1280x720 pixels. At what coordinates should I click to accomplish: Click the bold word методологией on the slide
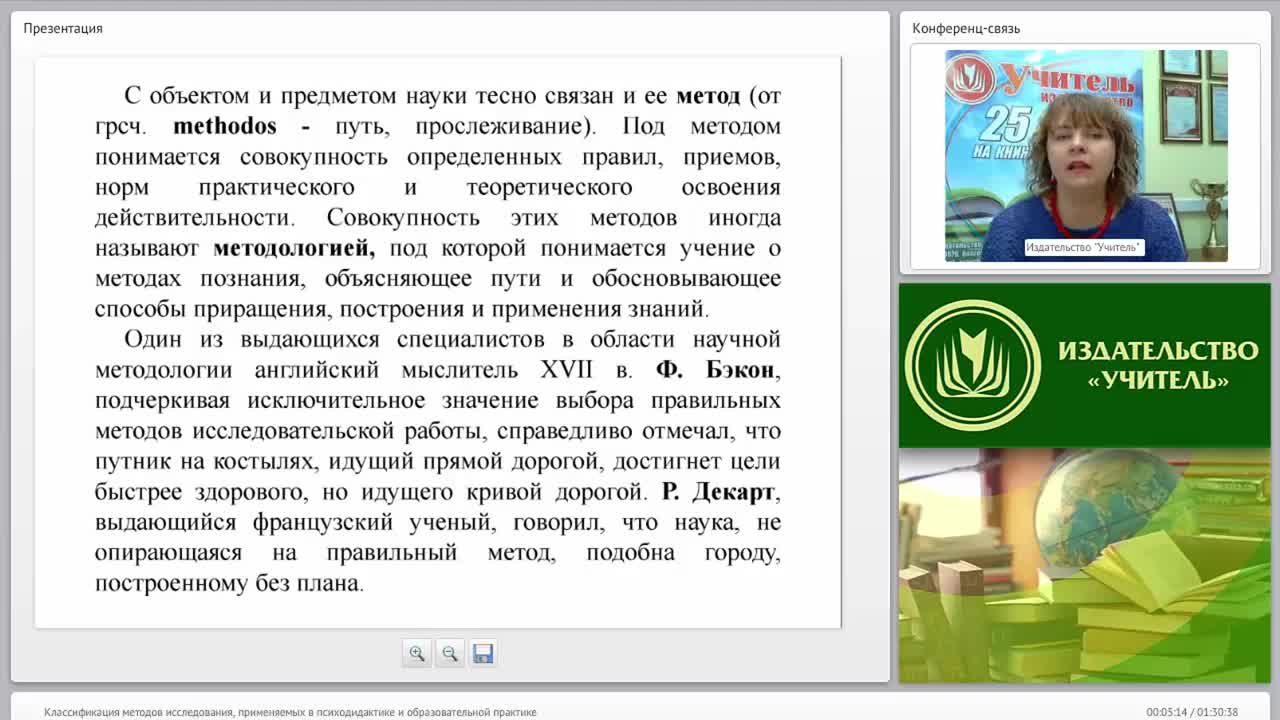pyautogui.click(x=294, y=248)
